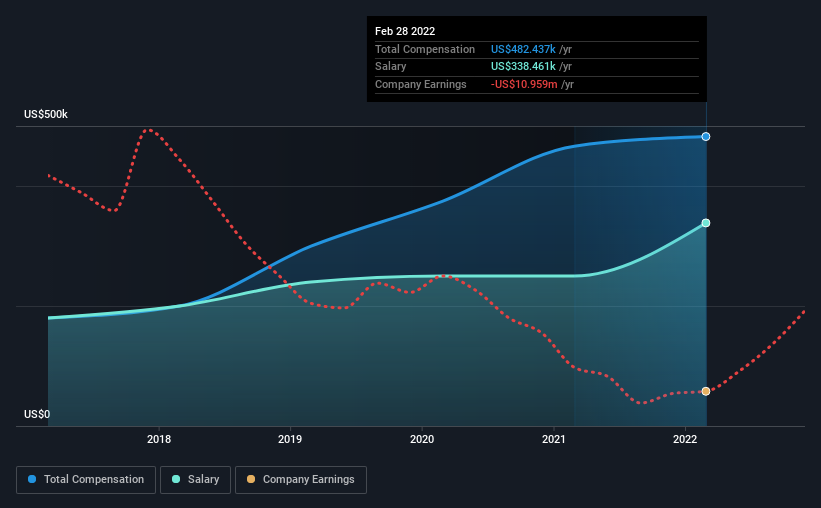The image size is (821, 508).
Task: Toggle the Total Compensation legend button
Action: pos(86,480)
